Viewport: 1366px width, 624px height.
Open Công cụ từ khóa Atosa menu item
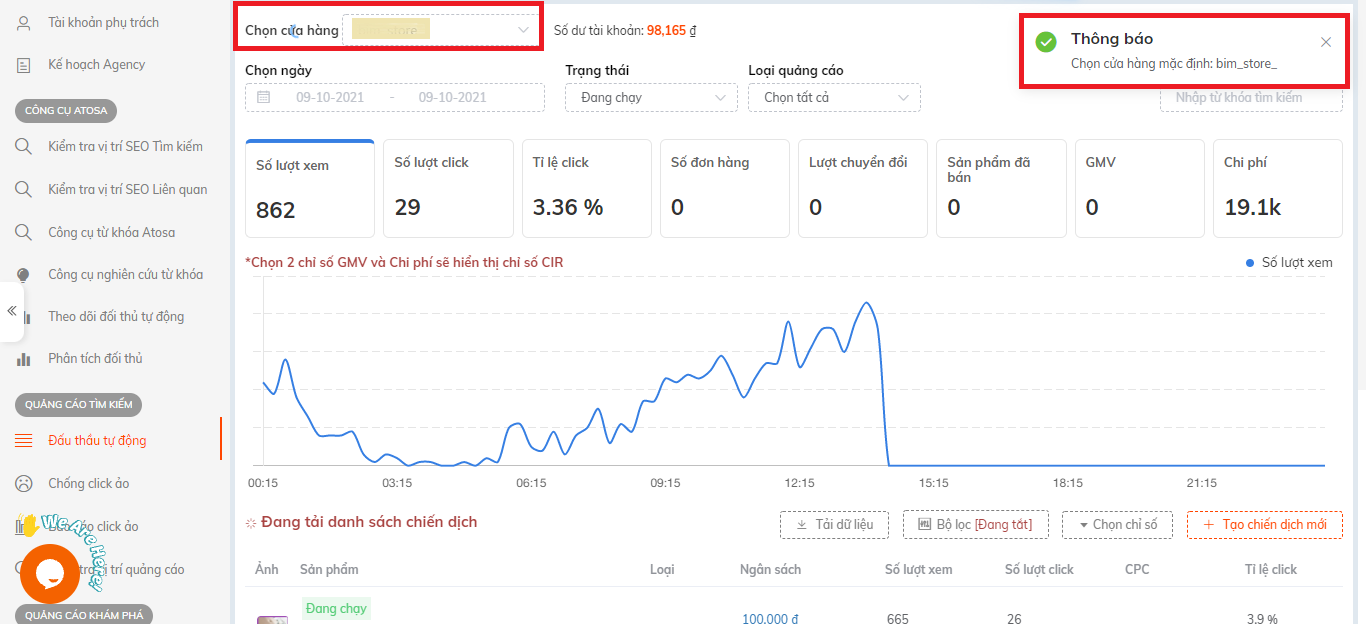[111, 233]
